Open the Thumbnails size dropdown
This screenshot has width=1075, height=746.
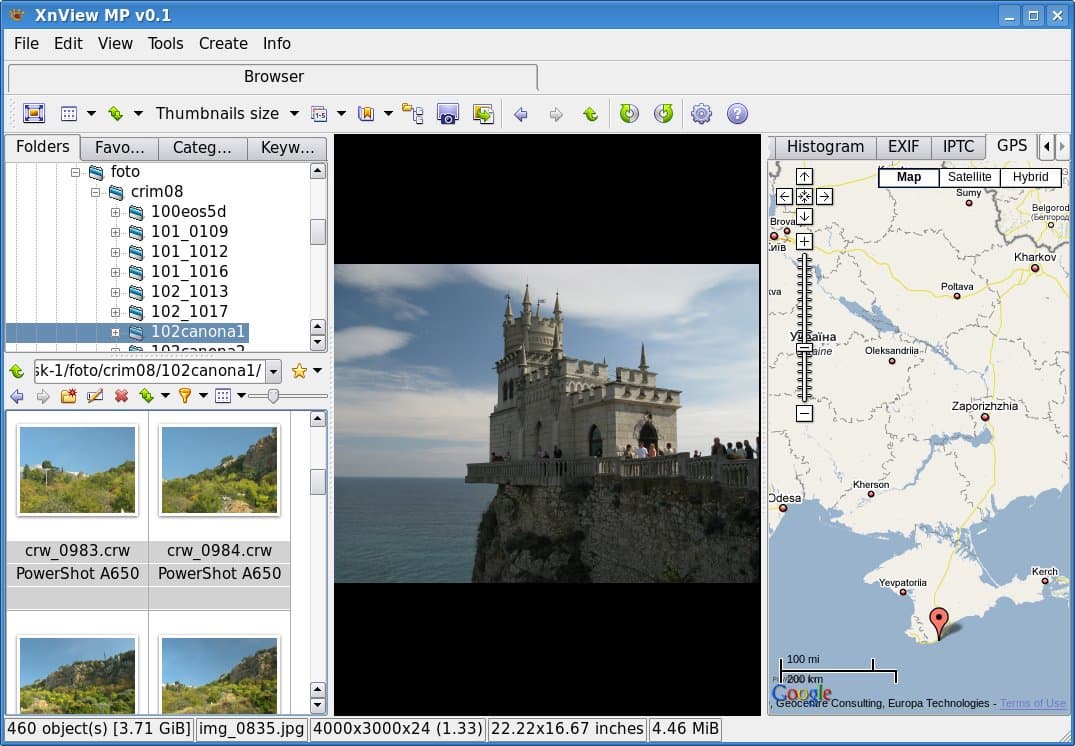[x=227, y=114]
